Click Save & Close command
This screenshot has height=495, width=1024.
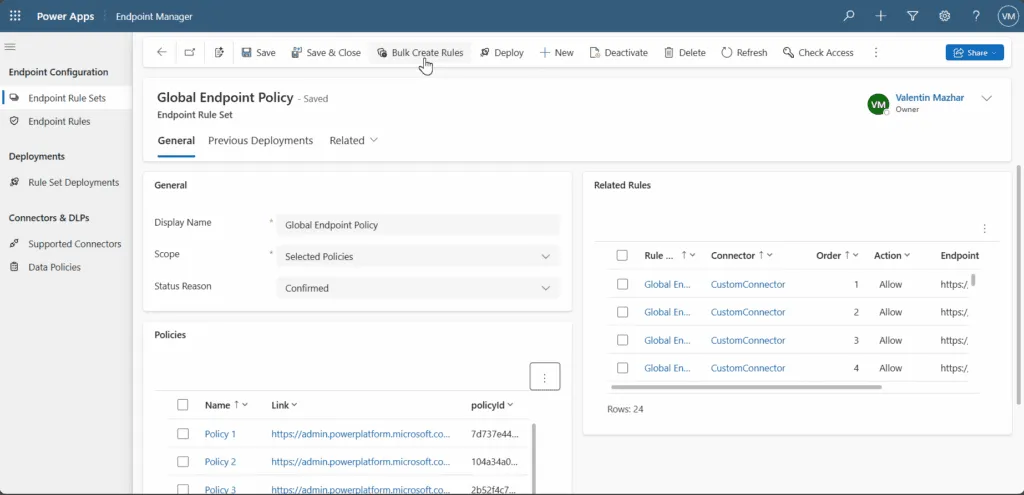(326, 53)
